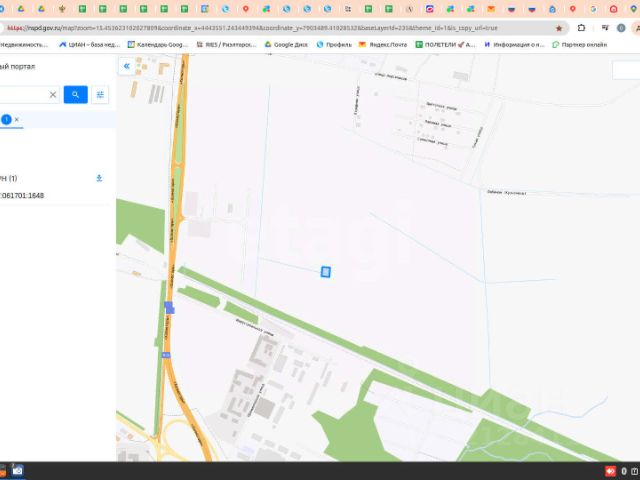Switch to the browser tab with the red house icon
Screen dimensions: 640x480
click(x=613, y=9)
